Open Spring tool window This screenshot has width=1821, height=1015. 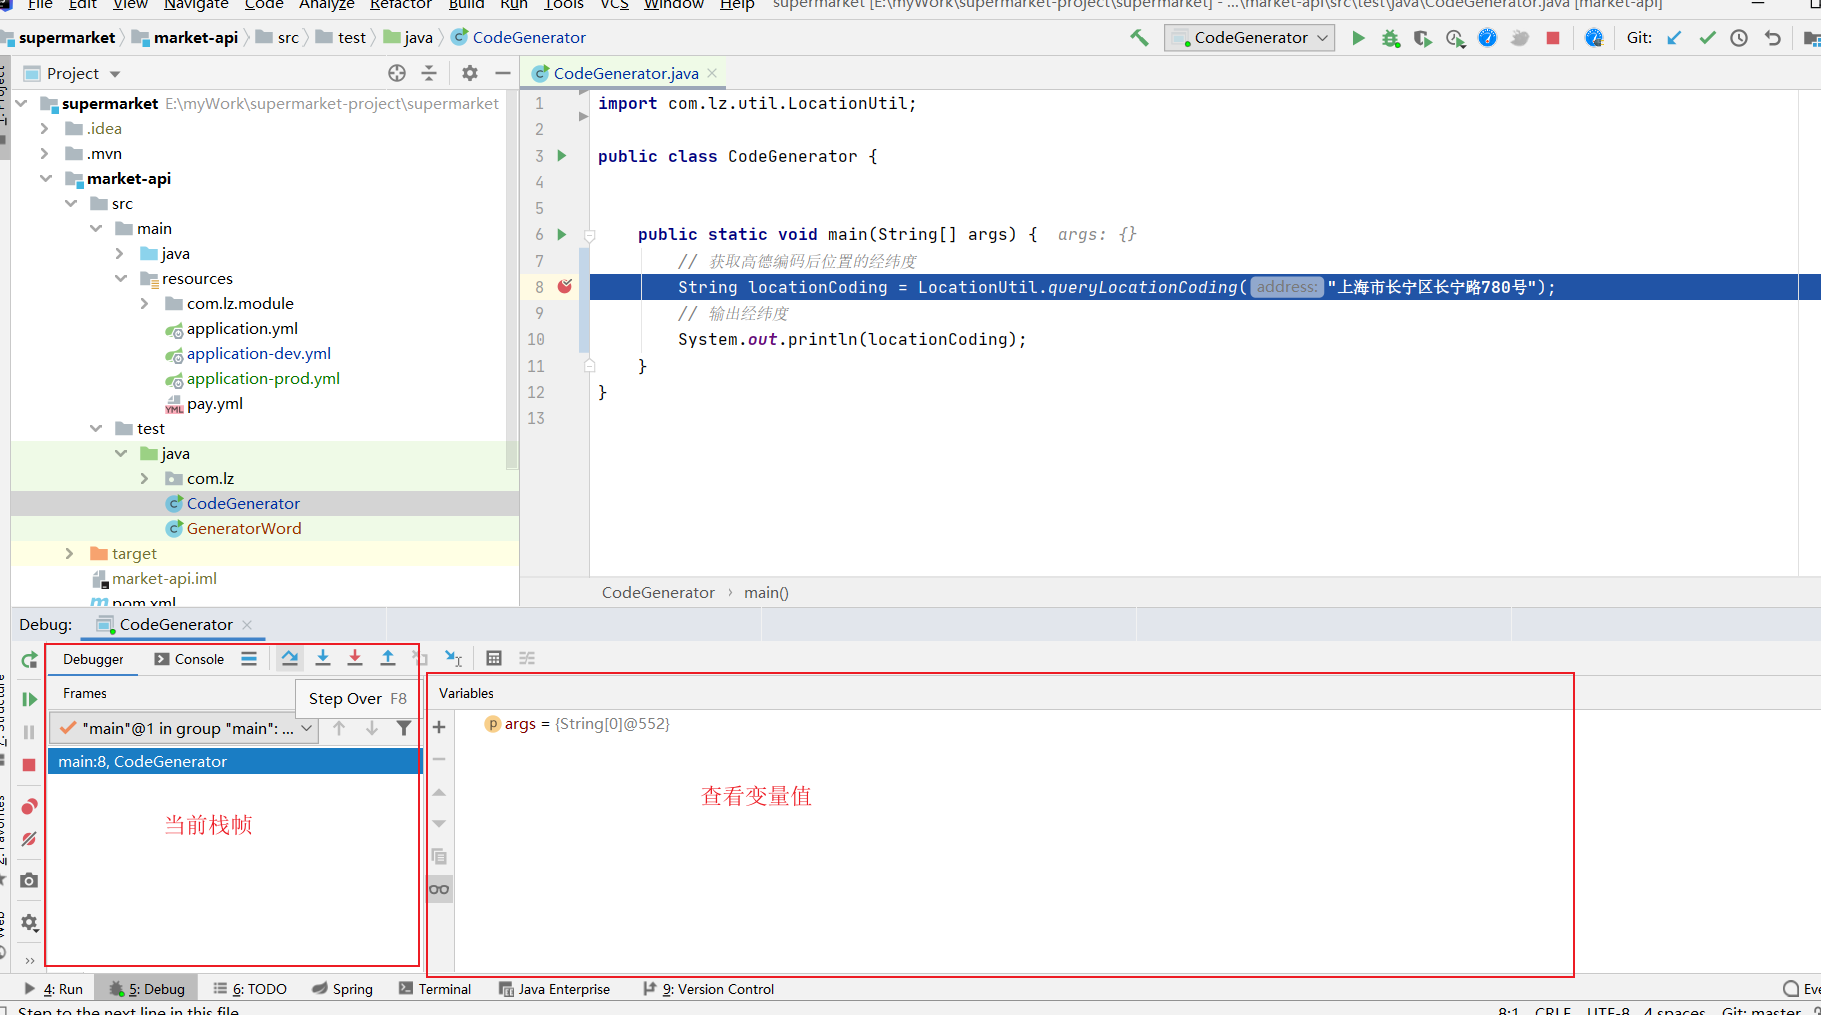[342, 989]
